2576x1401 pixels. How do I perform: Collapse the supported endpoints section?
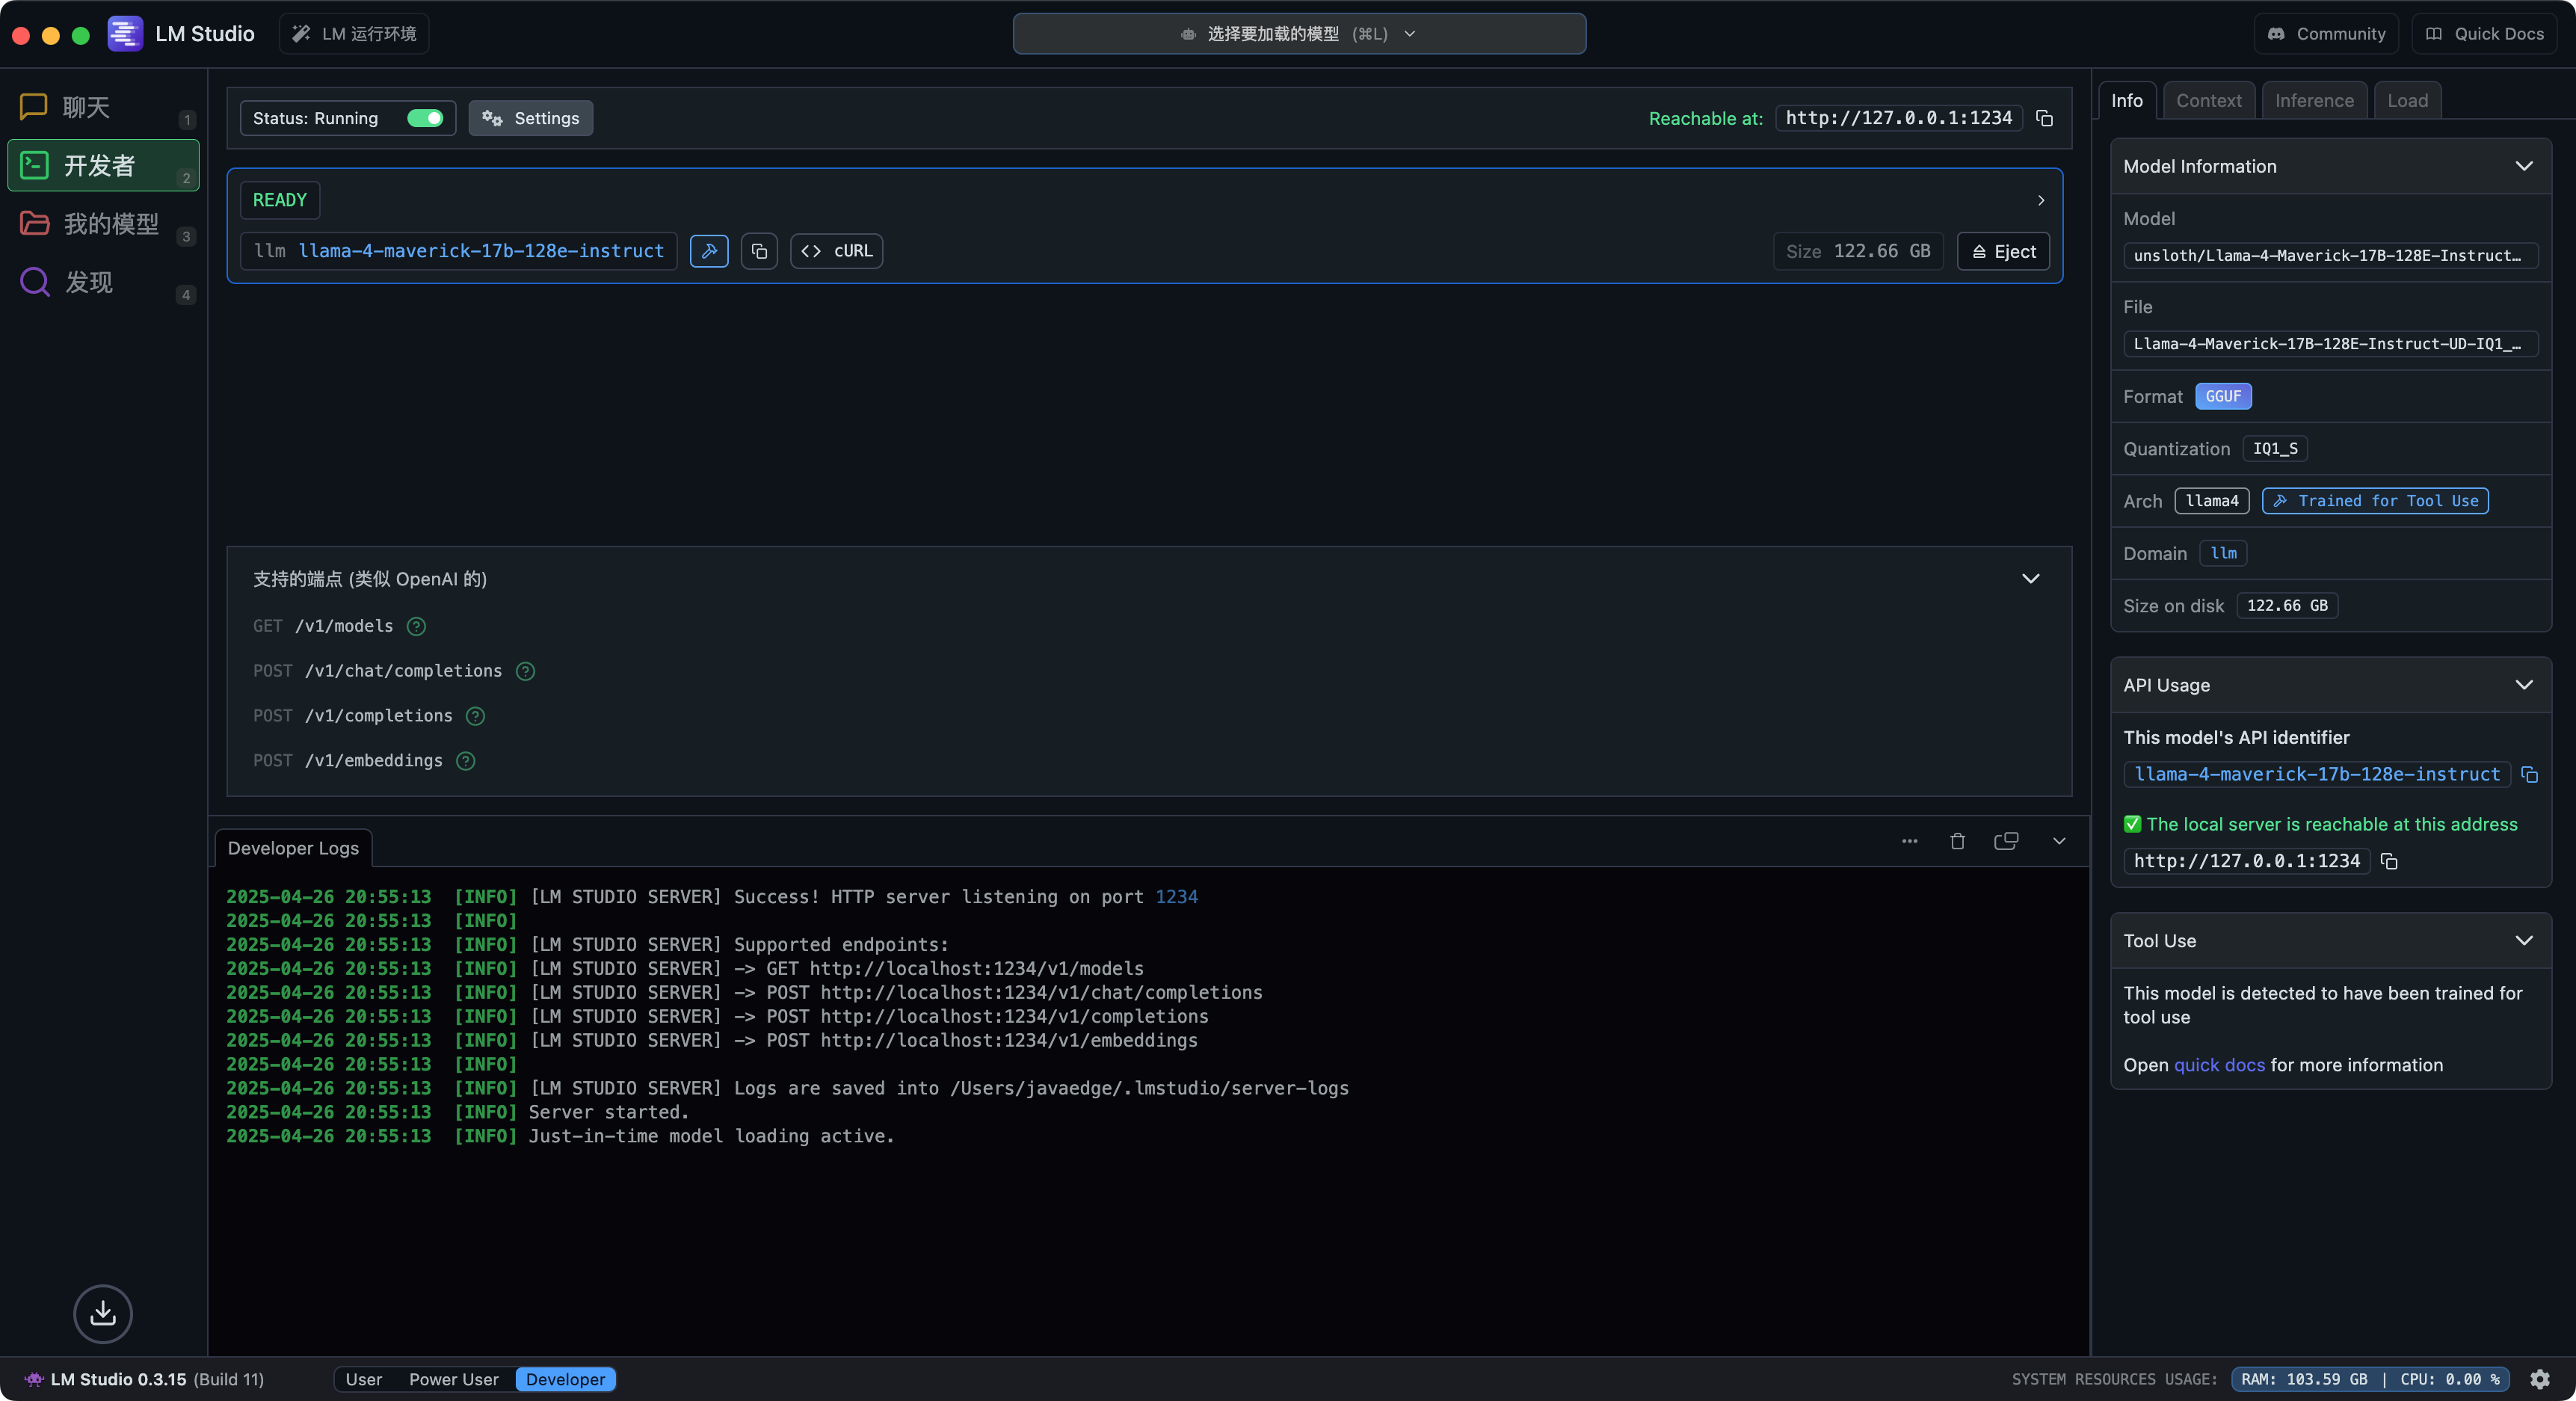click(x=2030, y=579)
